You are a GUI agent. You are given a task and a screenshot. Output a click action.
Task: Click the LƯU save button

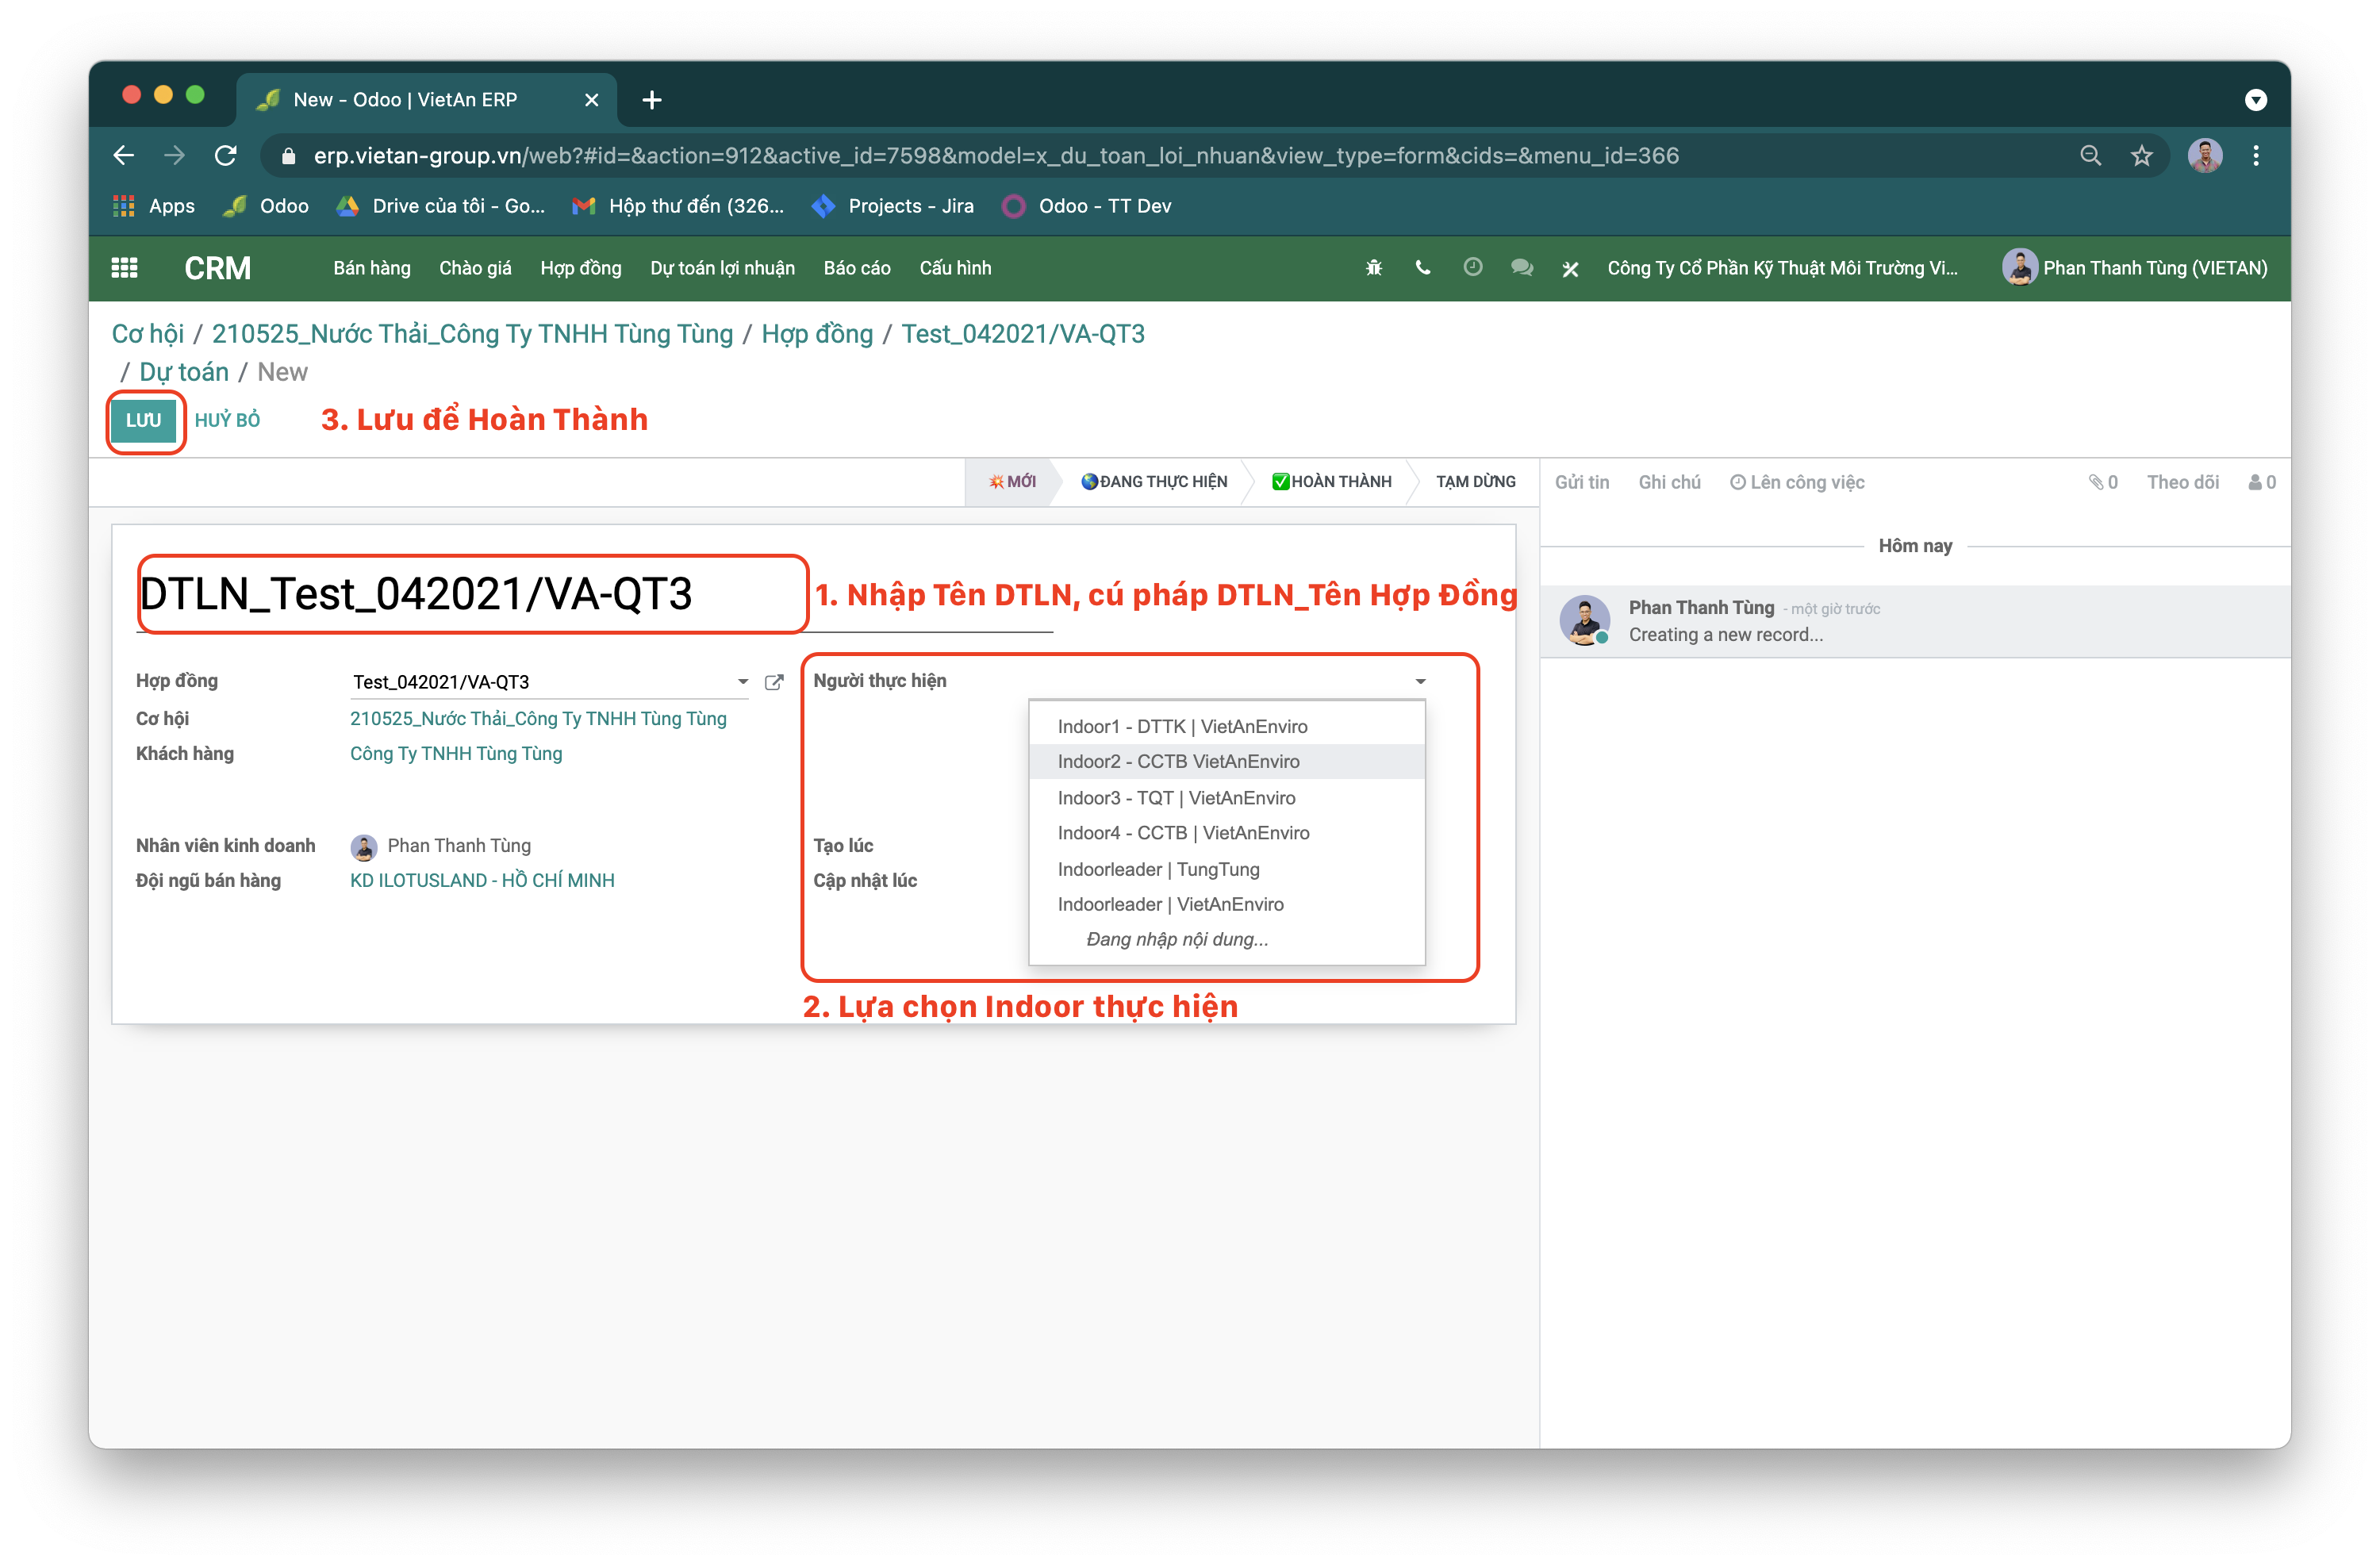click(x=144, y=420)
